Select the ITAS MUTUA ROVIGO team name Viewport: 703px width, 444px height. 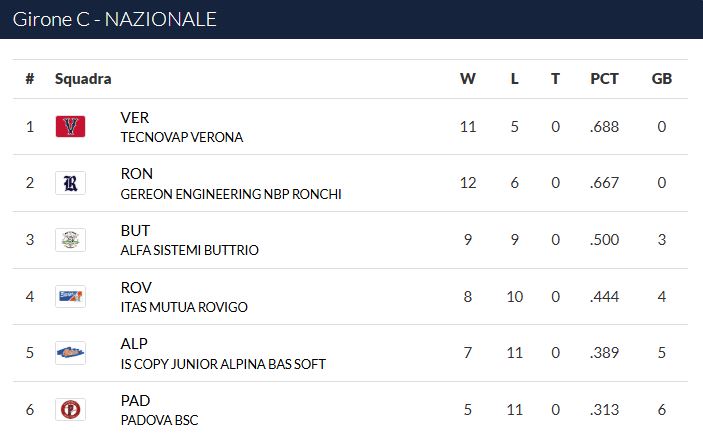coord(184,307)
